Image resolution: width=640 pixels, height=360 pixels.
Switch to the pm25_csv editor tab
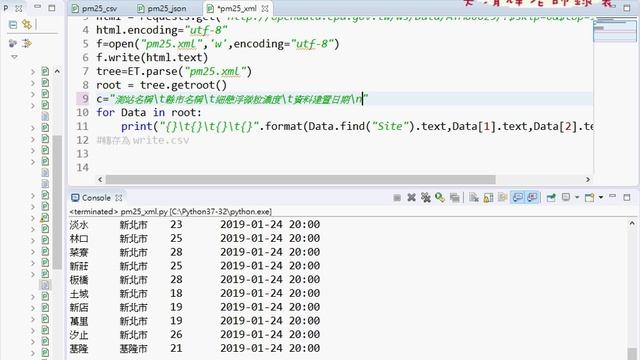click(94, 8)
